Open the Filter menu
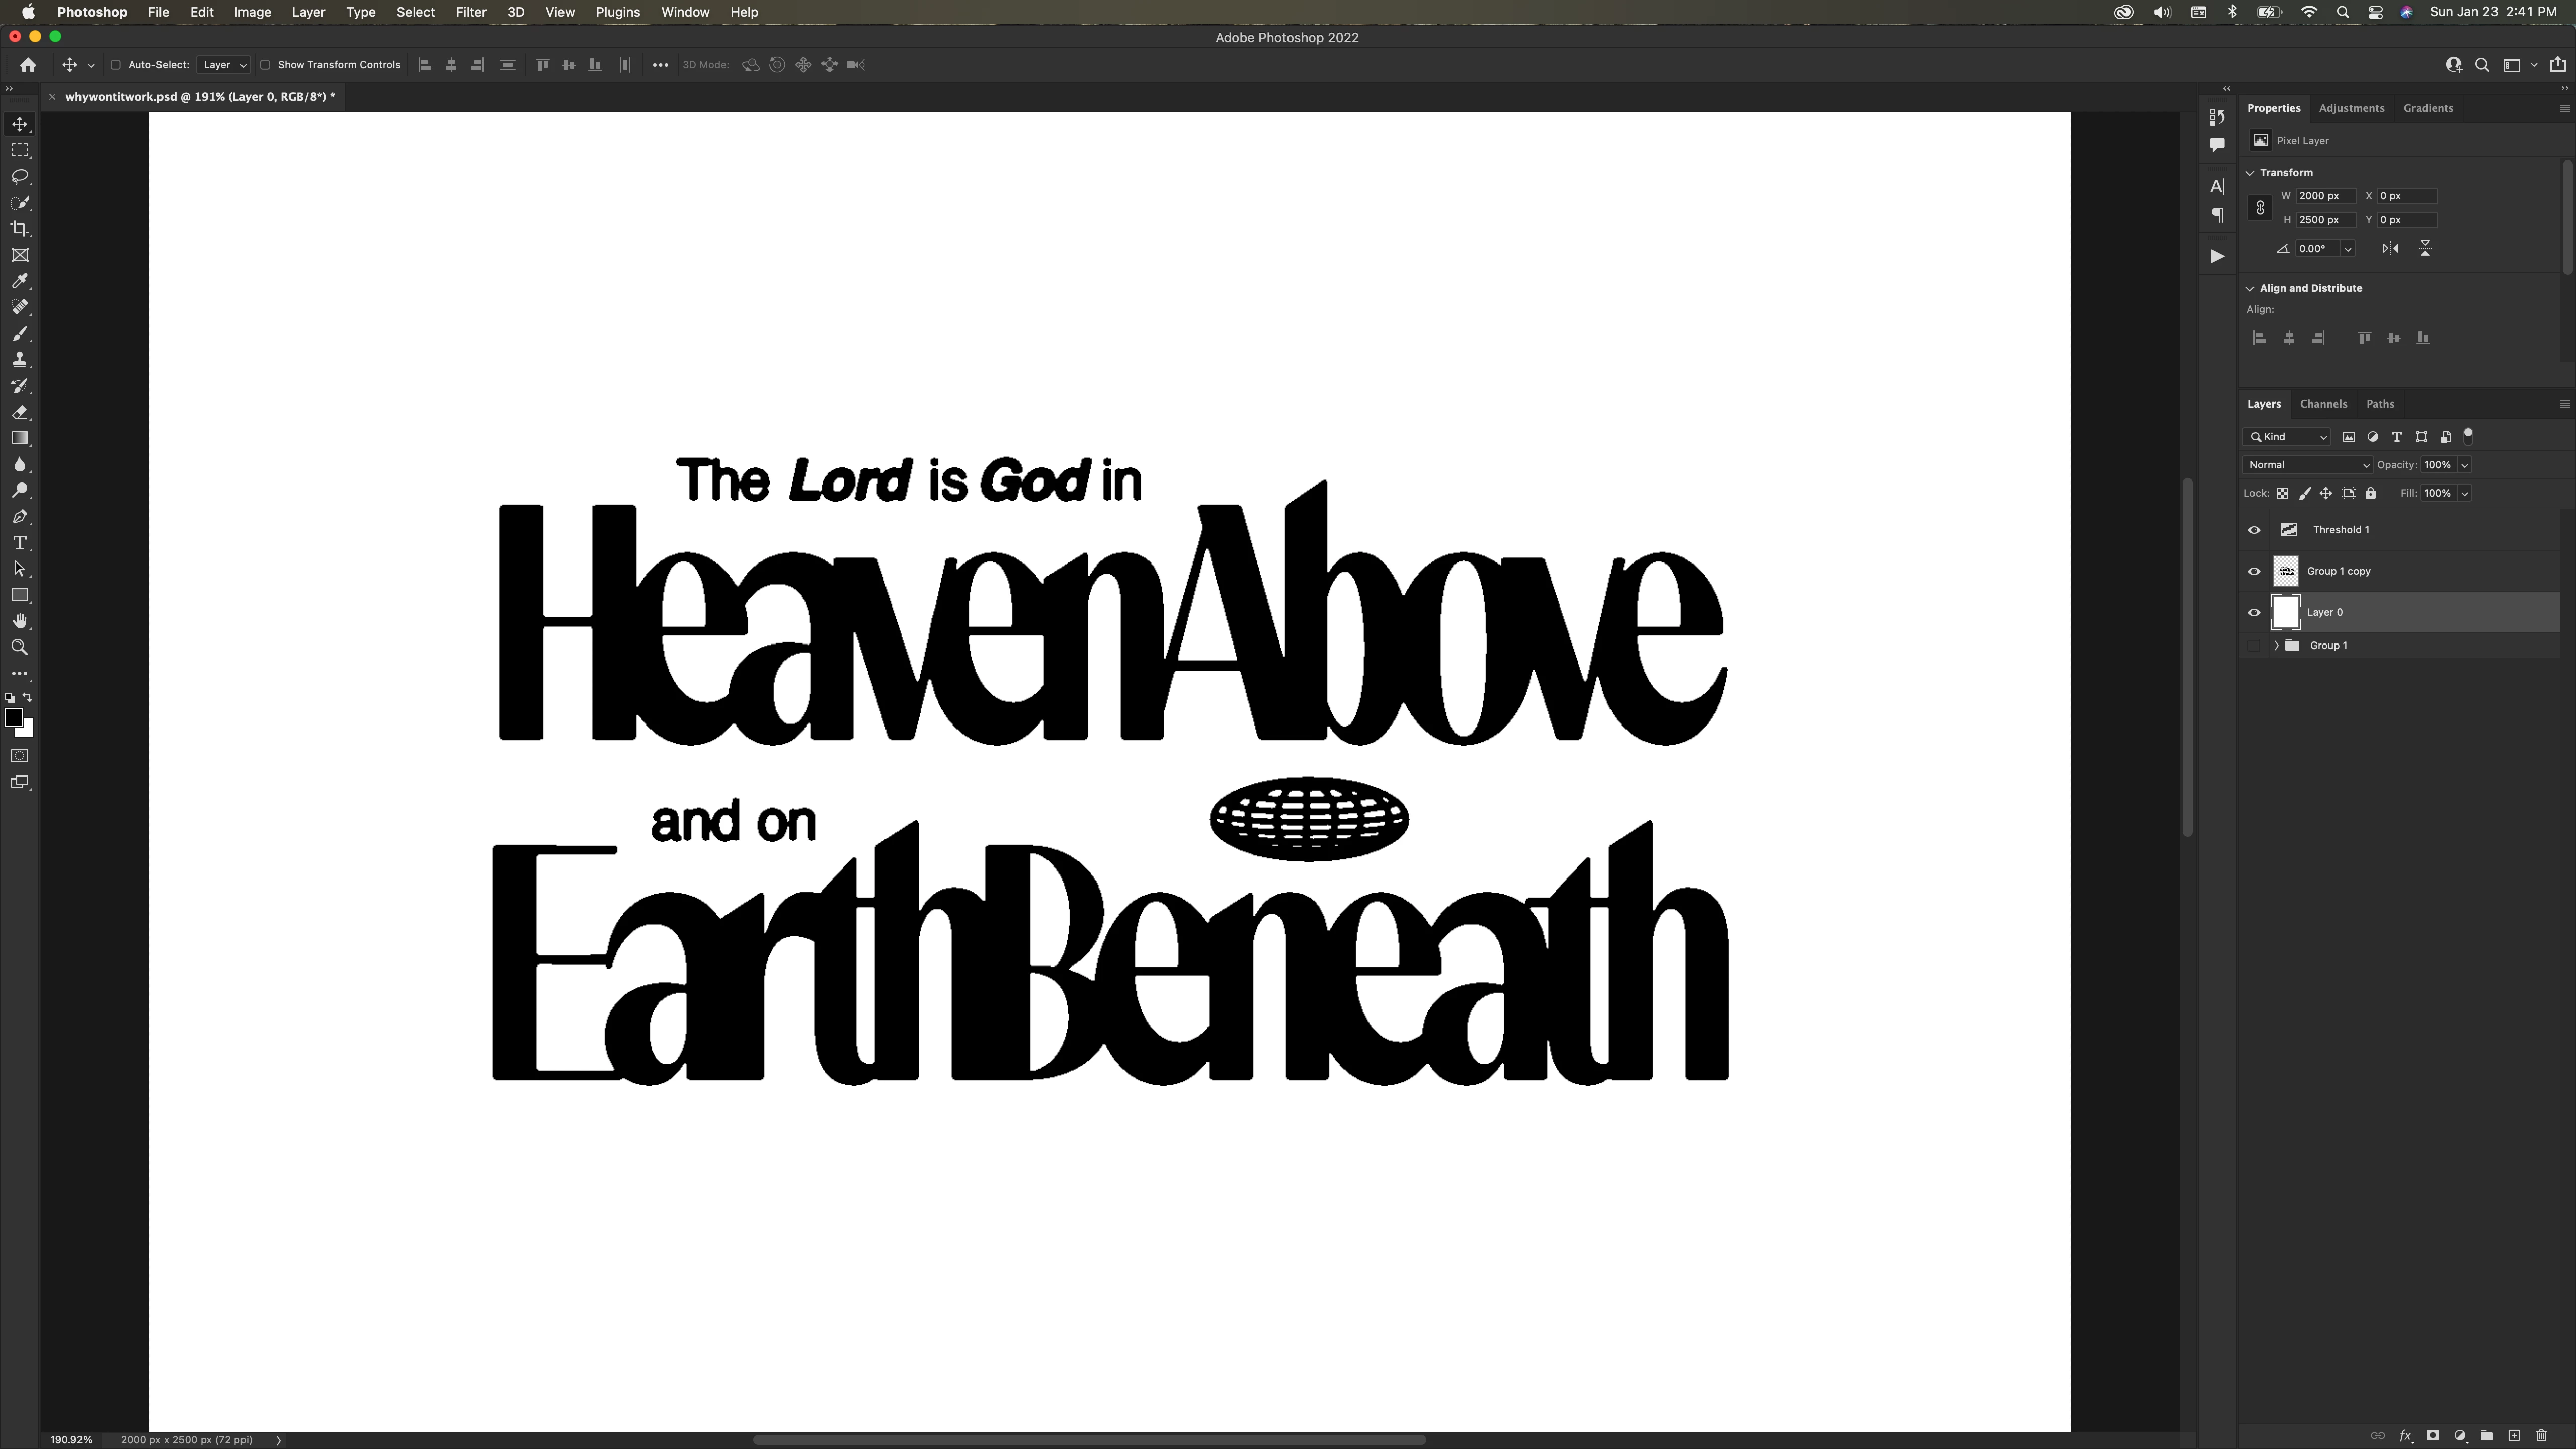Viewport: 2576px width, 1449px height. tap(470, 12)
